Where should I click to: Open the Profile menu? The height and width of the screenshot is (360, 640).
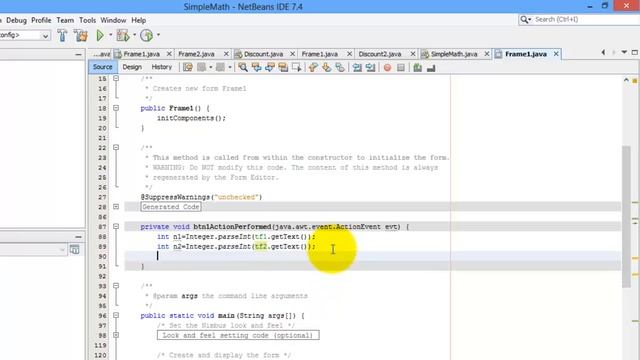pyautogui.click(x=41, y=20)
